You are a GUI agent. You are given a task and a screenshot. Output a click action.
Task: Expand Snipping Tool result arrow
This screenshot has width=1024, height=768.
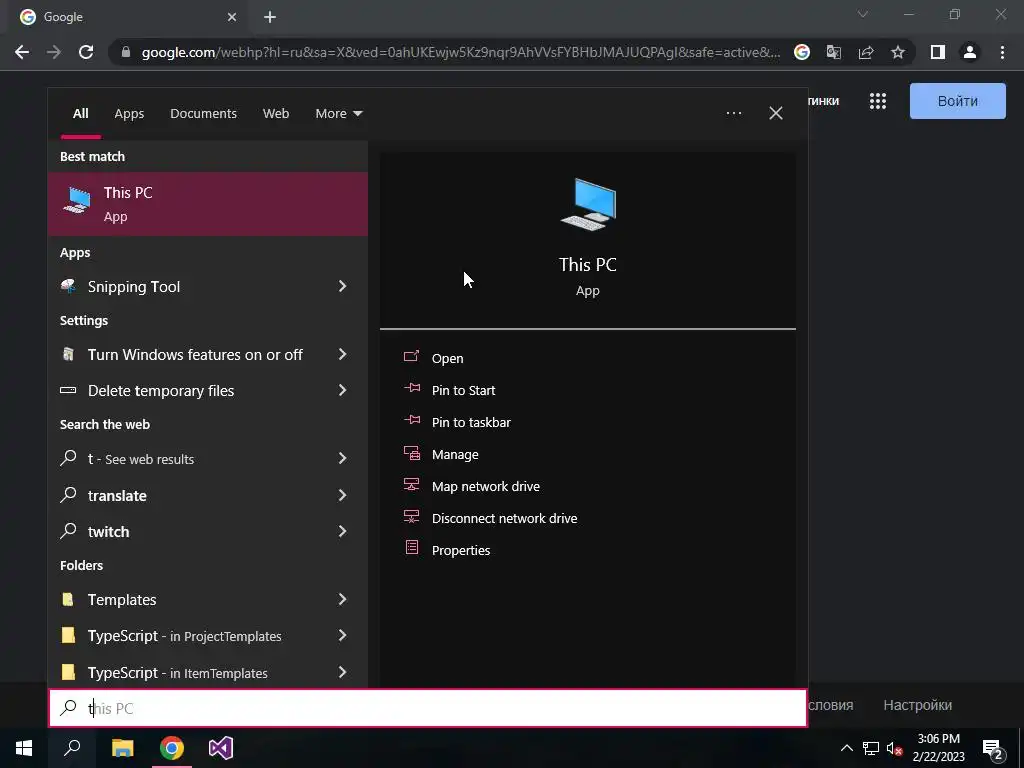[x=342, y=286]
